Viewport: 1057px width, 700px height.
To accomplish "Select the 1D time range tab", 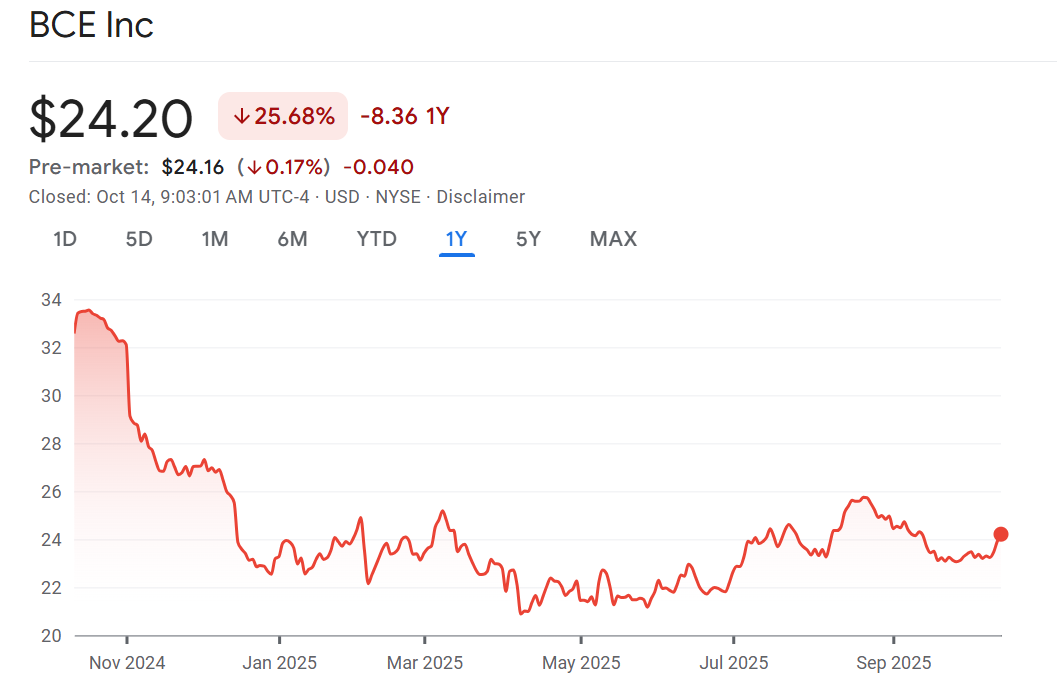I will 65,239.
